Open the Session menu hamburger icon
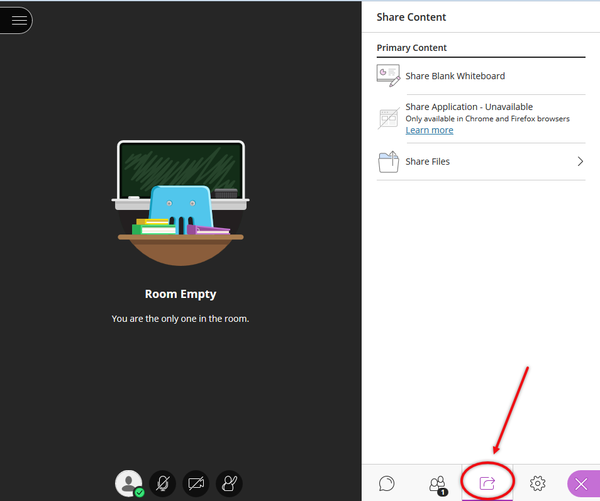 tap(19, 20)
